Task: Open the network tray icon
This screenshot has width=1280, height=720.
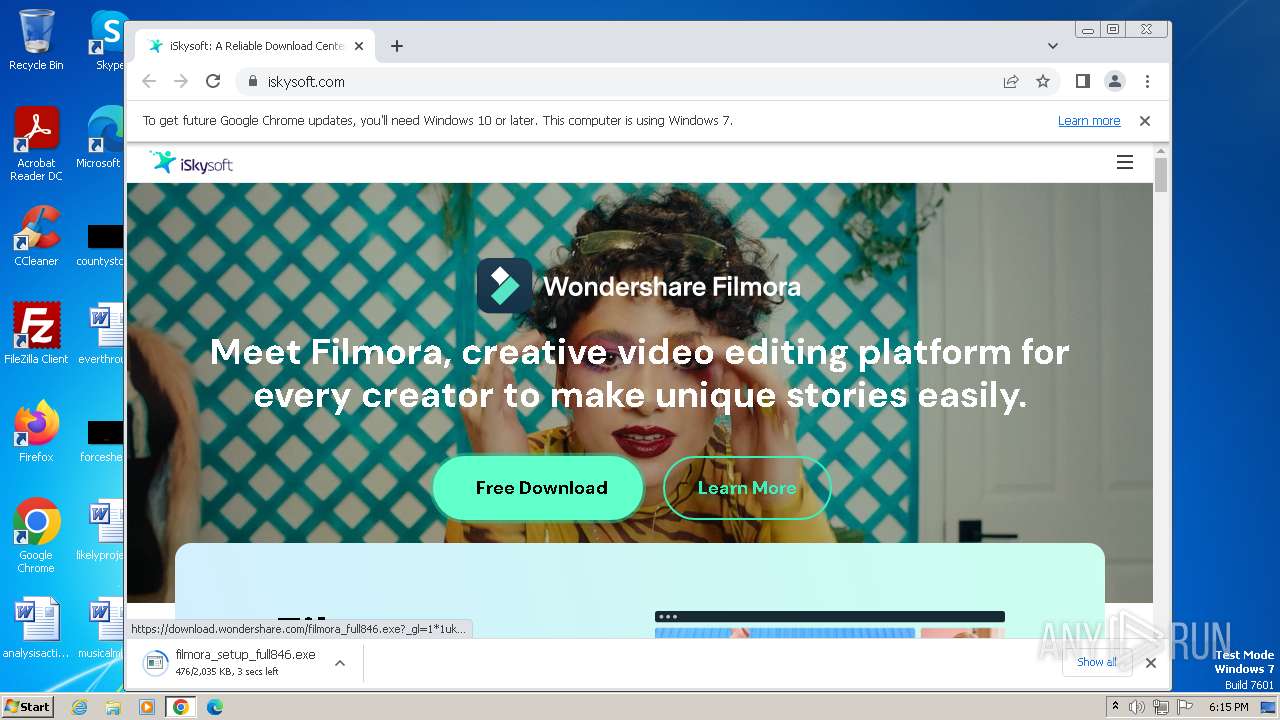Action: [x=1160, y=707]
